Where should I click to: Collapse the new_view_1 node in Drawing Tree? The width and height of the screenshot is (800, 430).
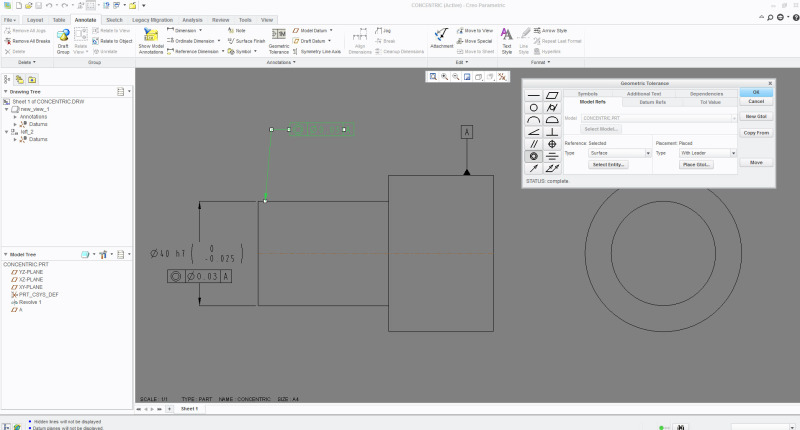coord(7,109)
